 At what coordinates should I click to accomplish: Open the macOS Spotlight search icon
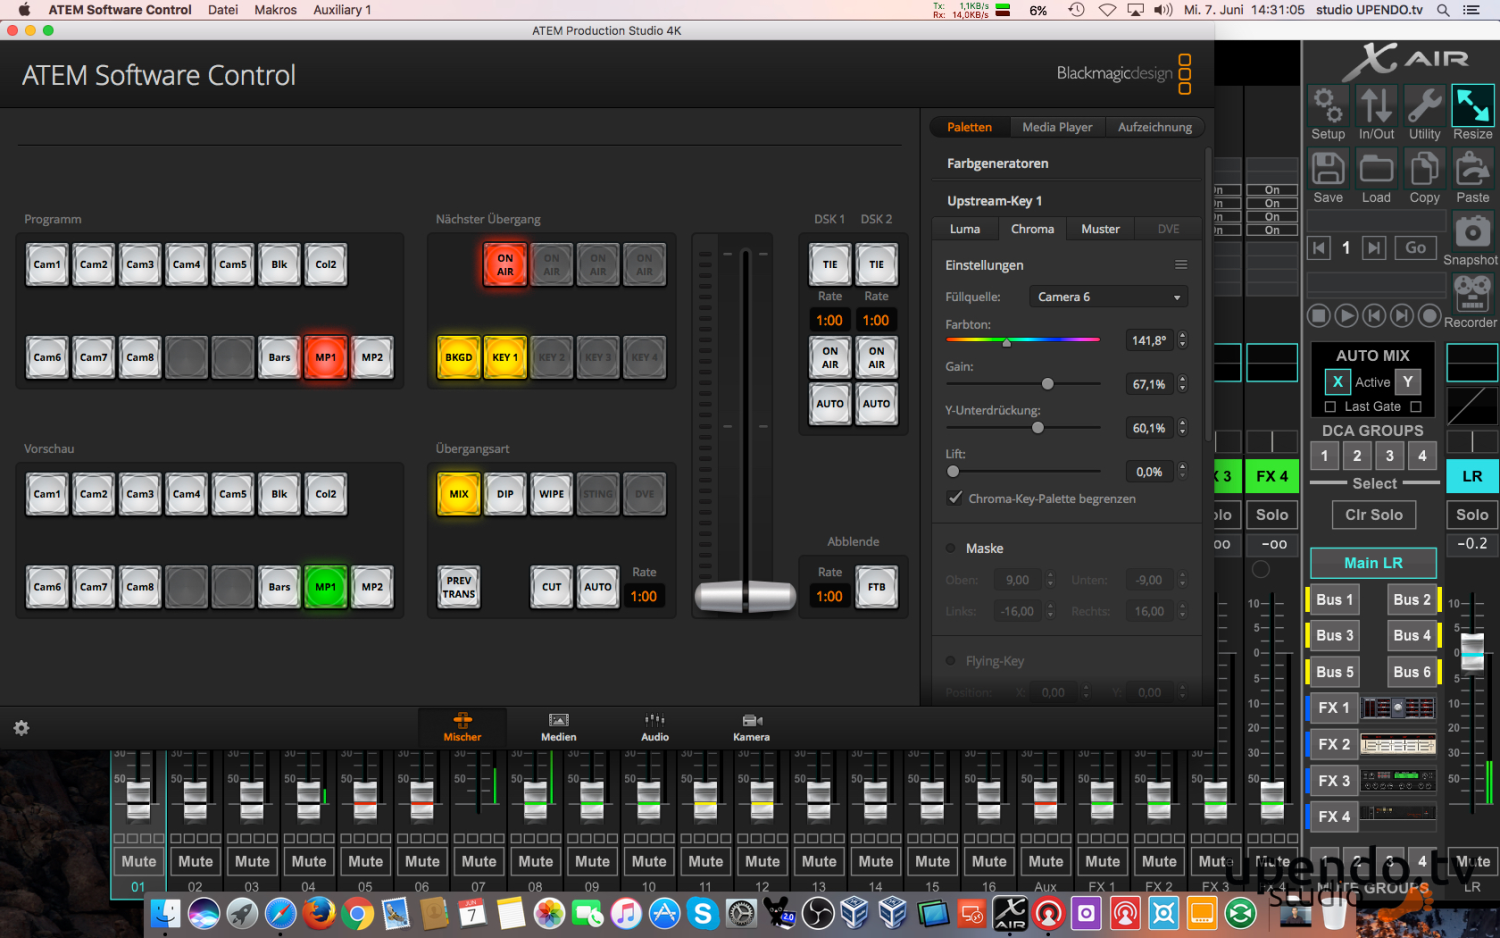1443,10
